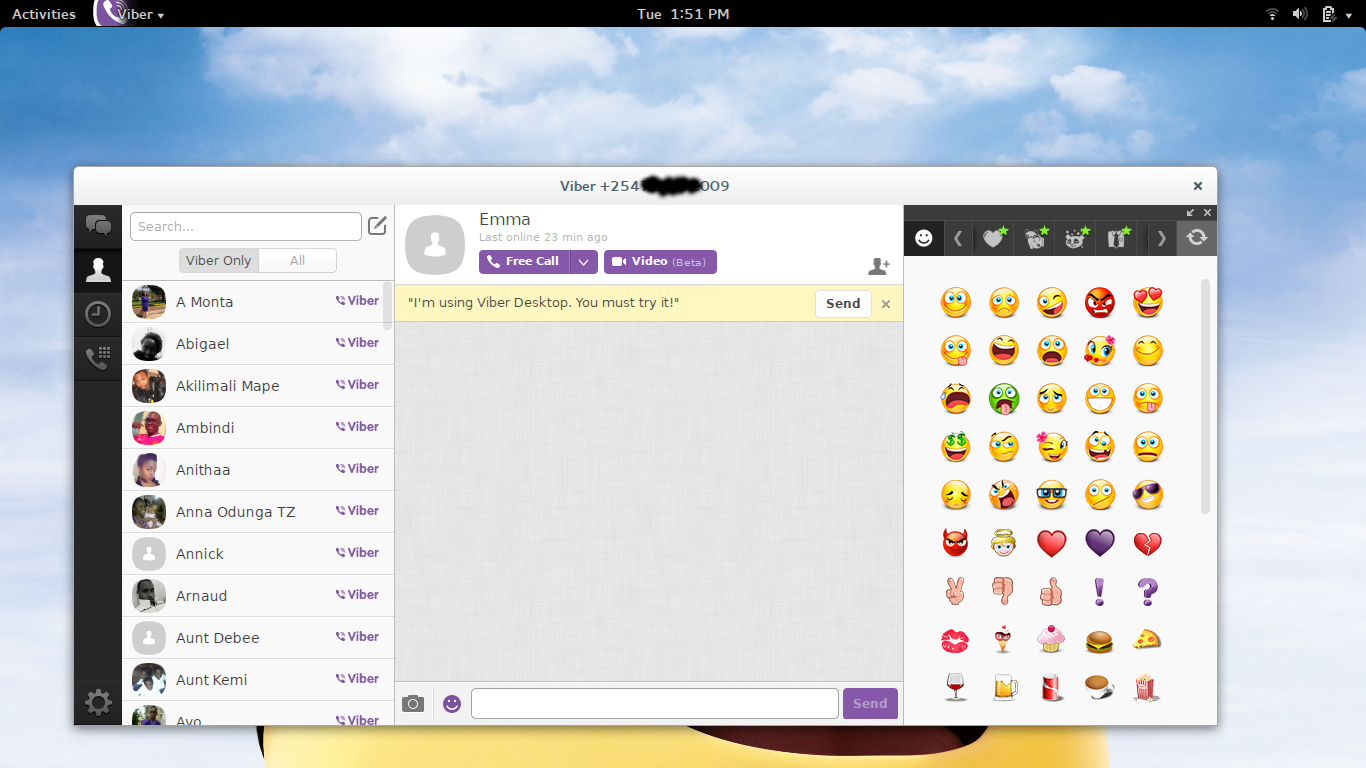Insert the coffee cup emoticon
This screenshot has width=1366, height=768.
(x=1100, y=688)
